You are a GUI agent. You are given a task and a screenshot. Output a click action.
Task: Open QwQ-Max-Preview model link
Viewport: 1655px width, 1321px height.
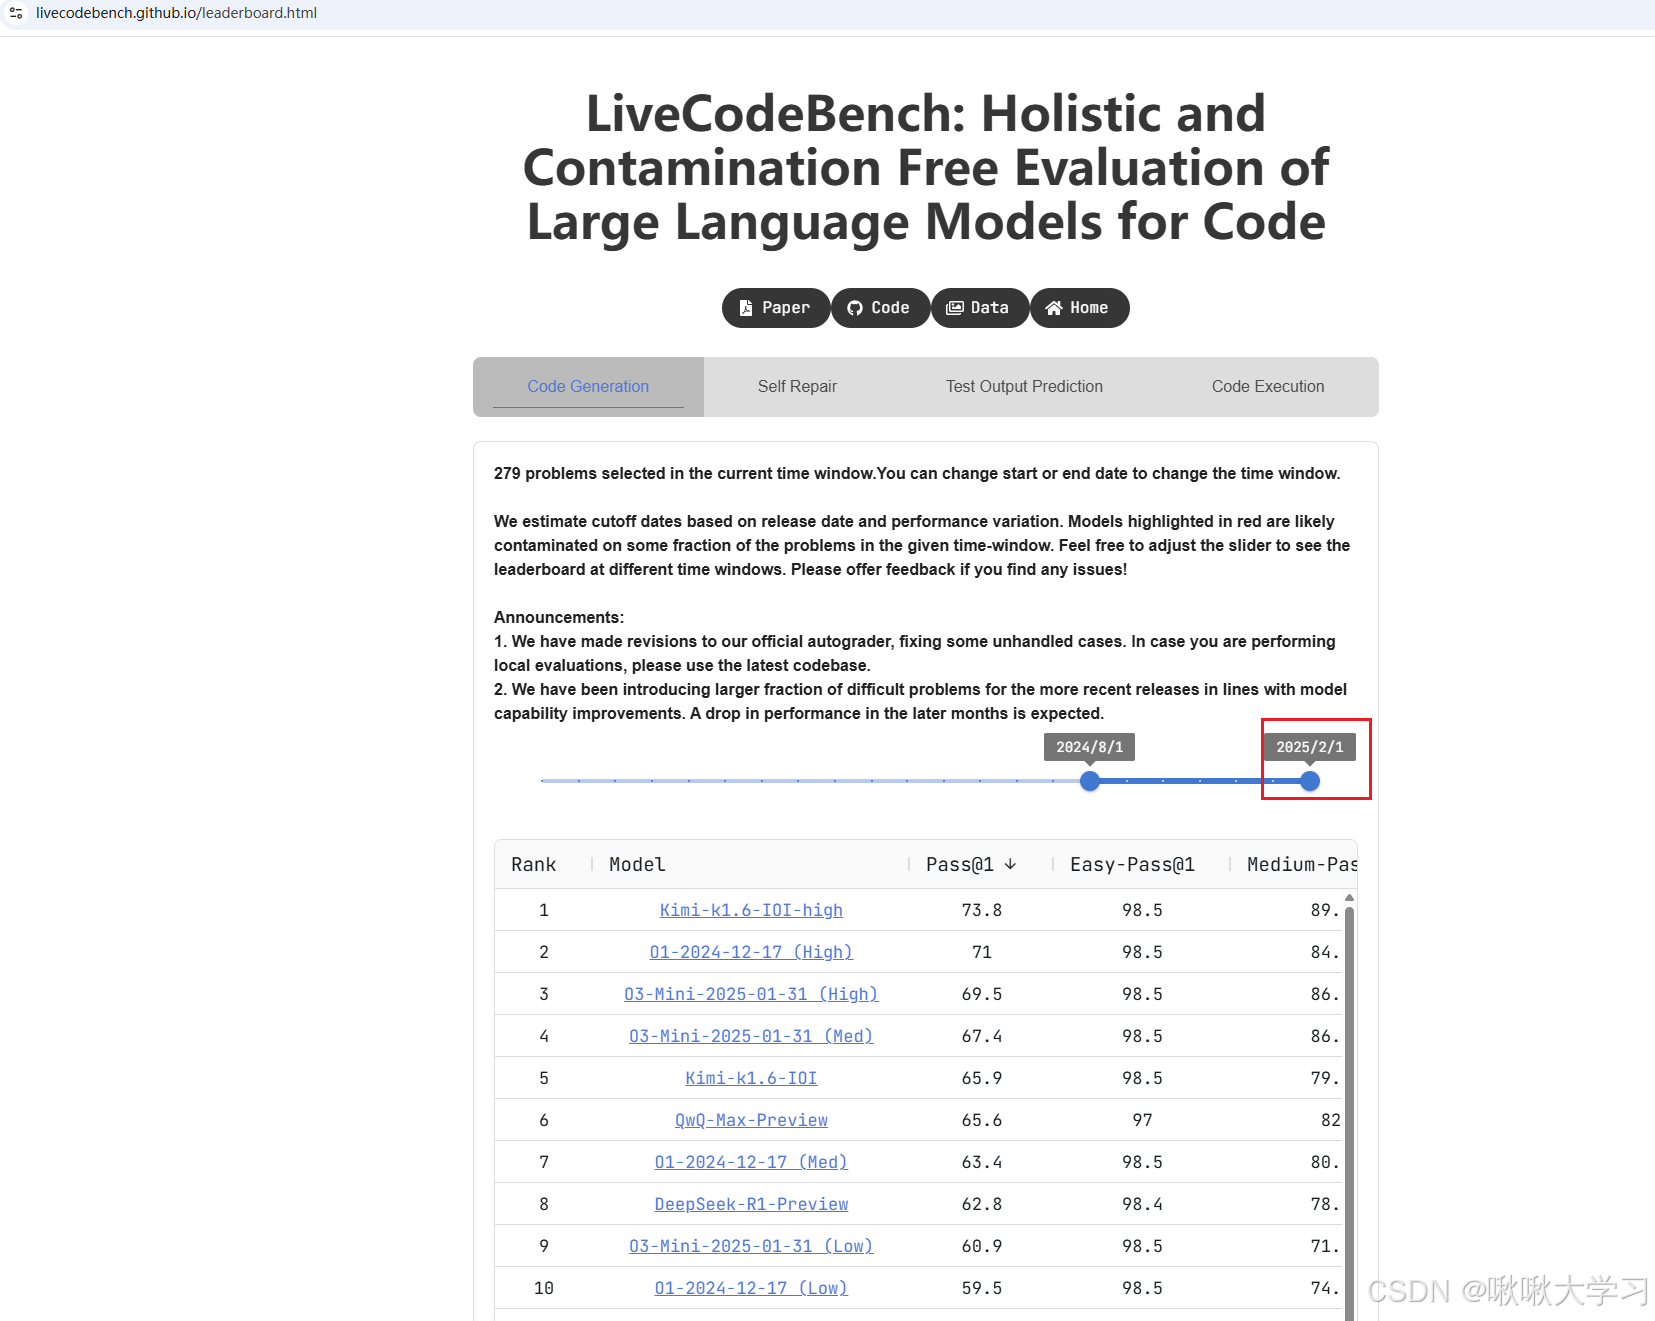click(751, 1120)
